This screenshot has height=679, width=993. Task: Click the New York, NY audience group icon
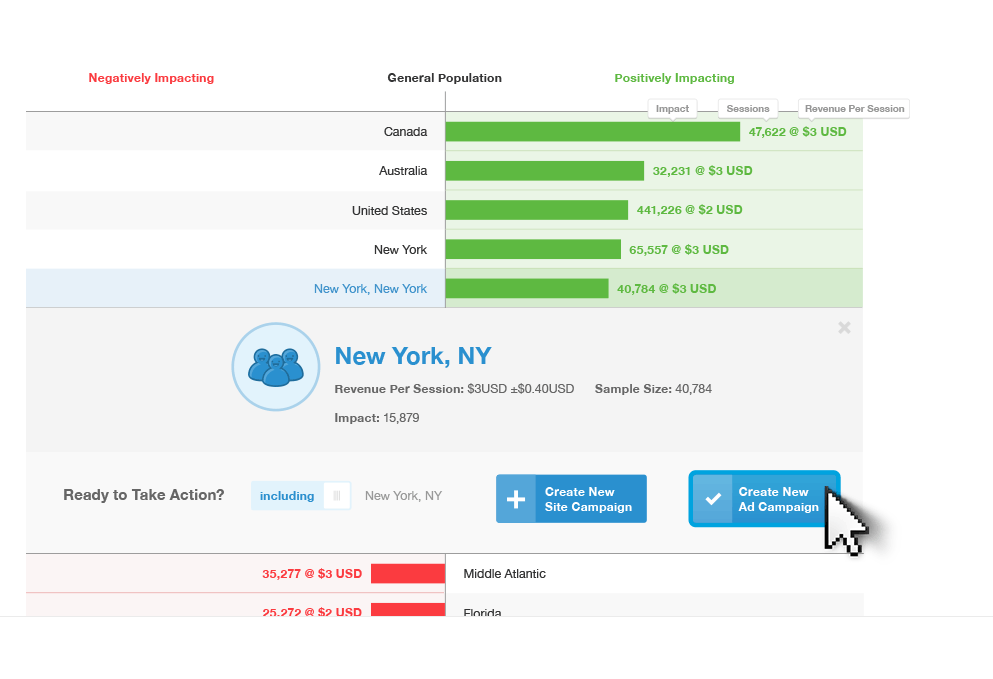coord(275,367)
